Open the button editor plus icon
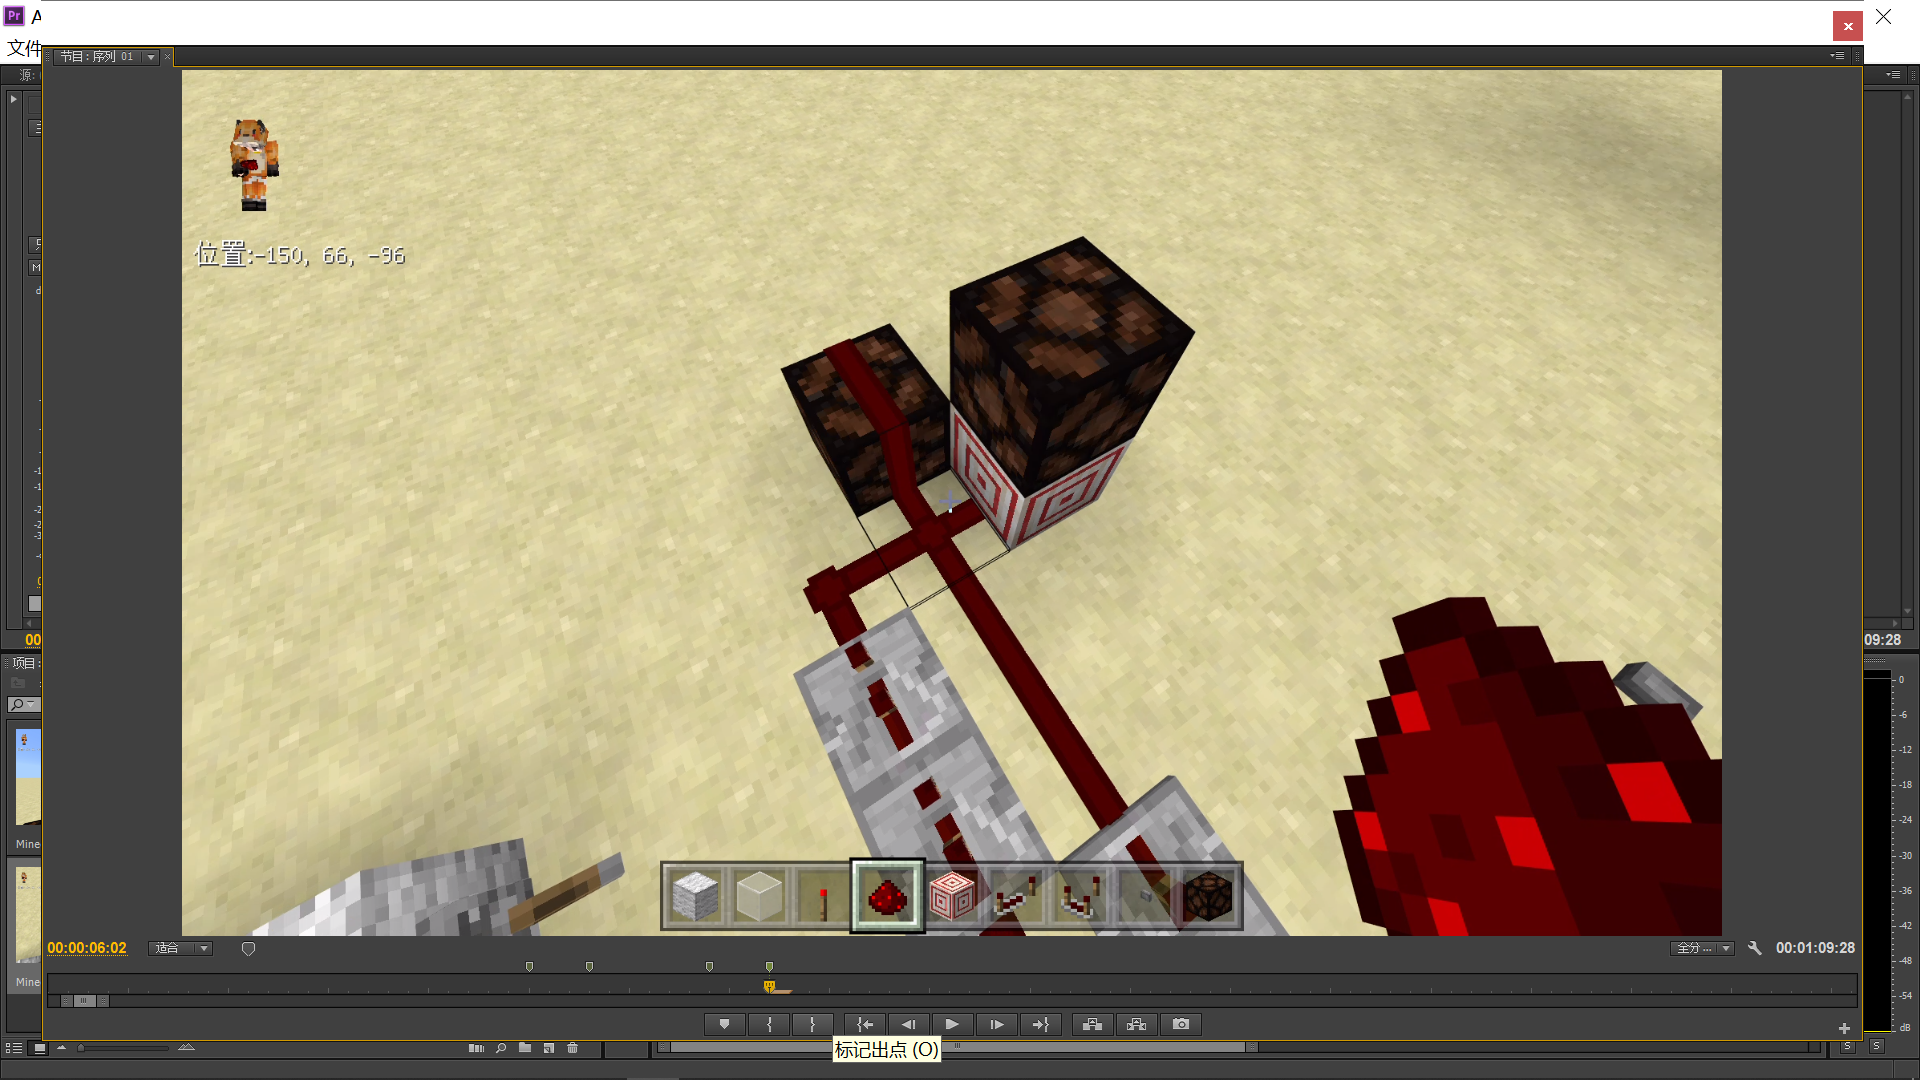 click(x=1844, y=1028)
